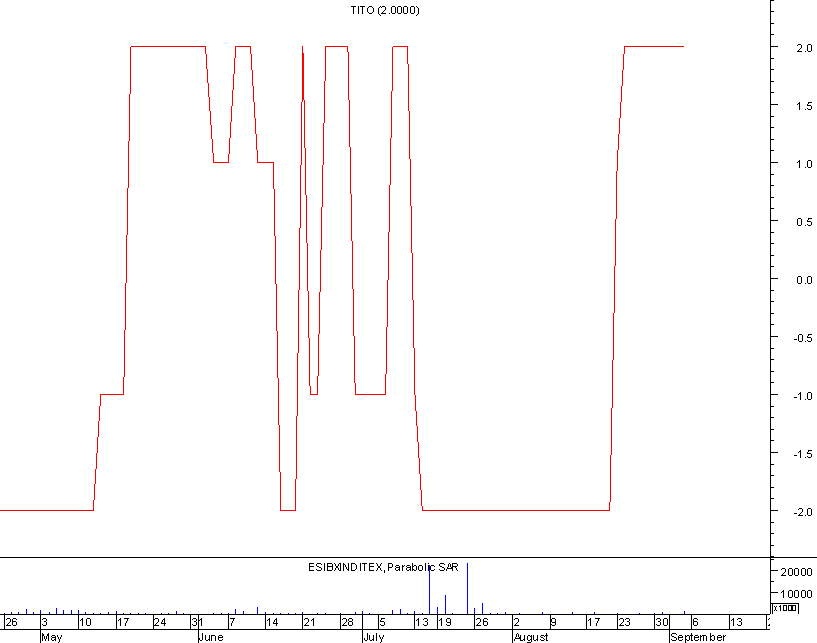Screen dimensions: 817x643
Task: Click date label 31 before June
Action: coord(197,622)
